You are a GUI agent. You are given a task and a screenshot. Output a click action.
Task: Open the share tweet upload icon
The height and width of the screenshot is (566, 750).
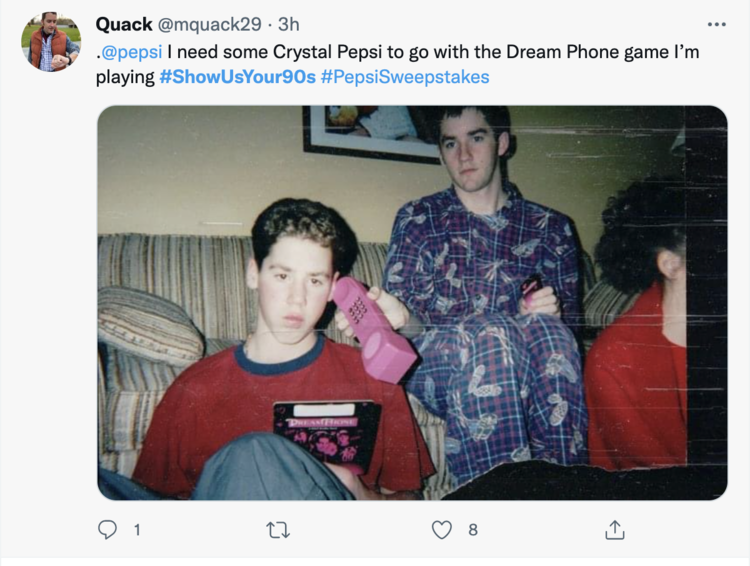coord(615,530)
